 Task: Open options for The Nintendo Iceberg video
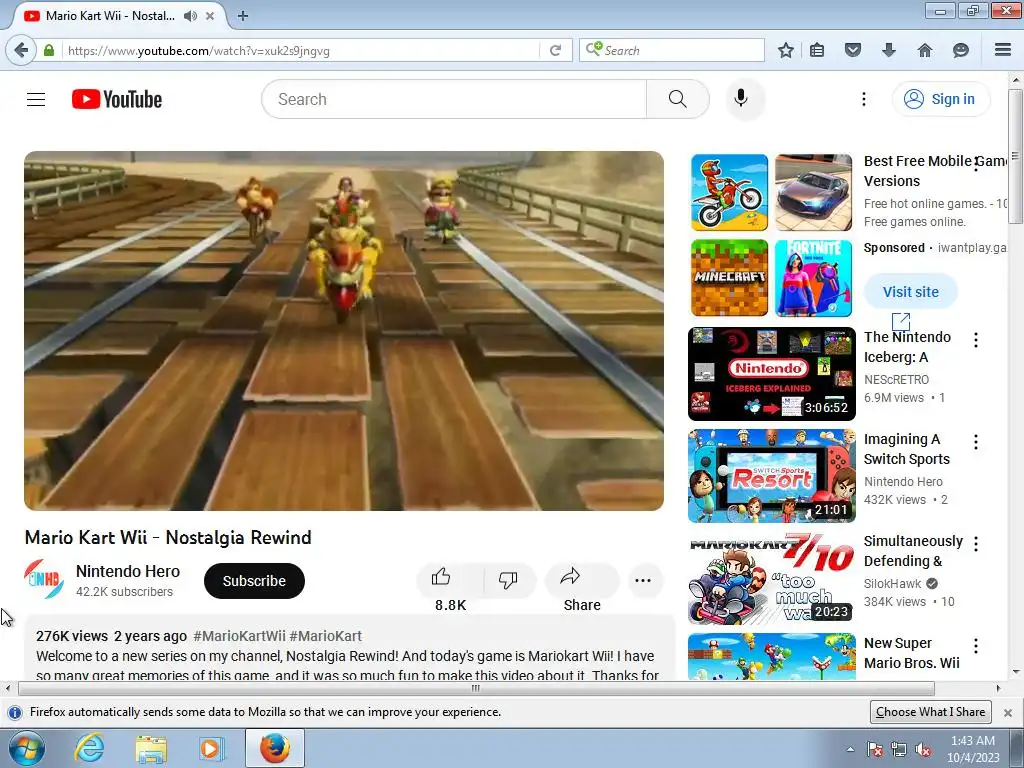click(x=976, y=340)
